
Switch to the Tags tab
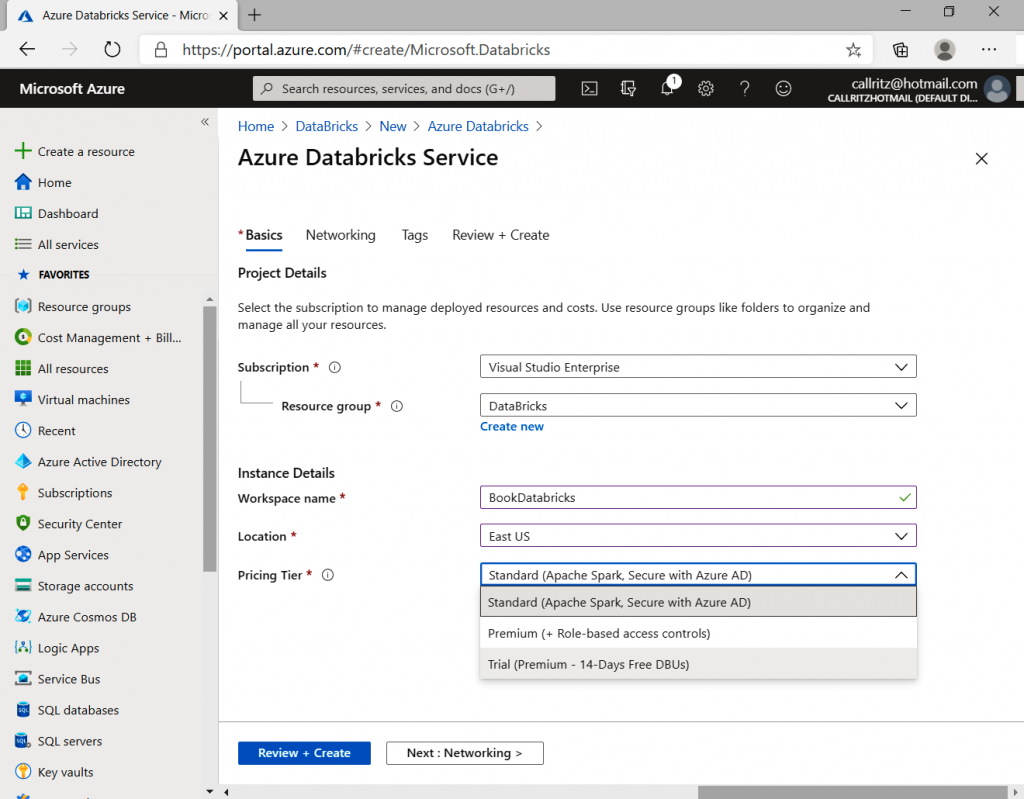click(414, 235)
